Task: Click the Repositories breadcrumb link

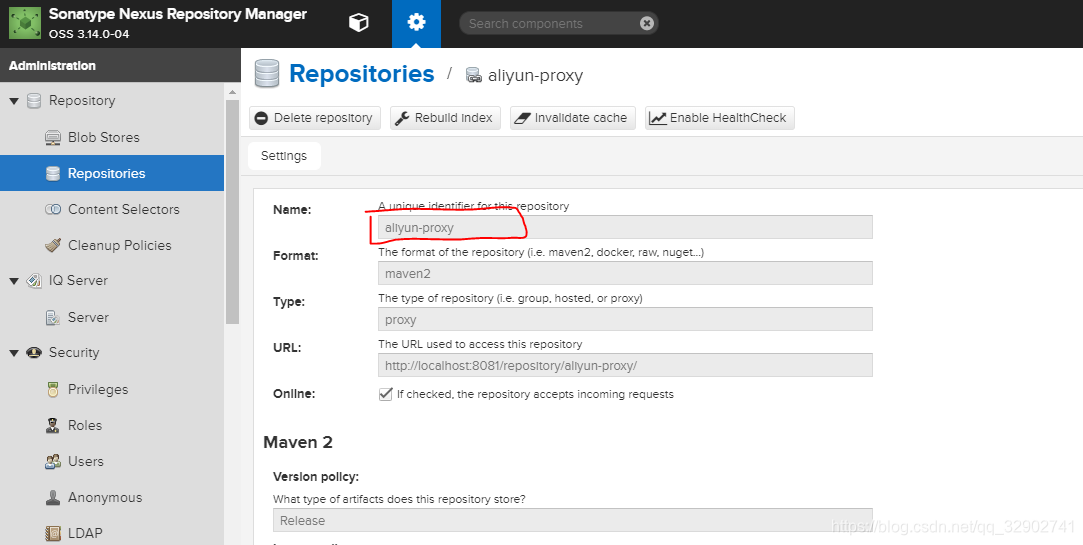Action: 361,74
